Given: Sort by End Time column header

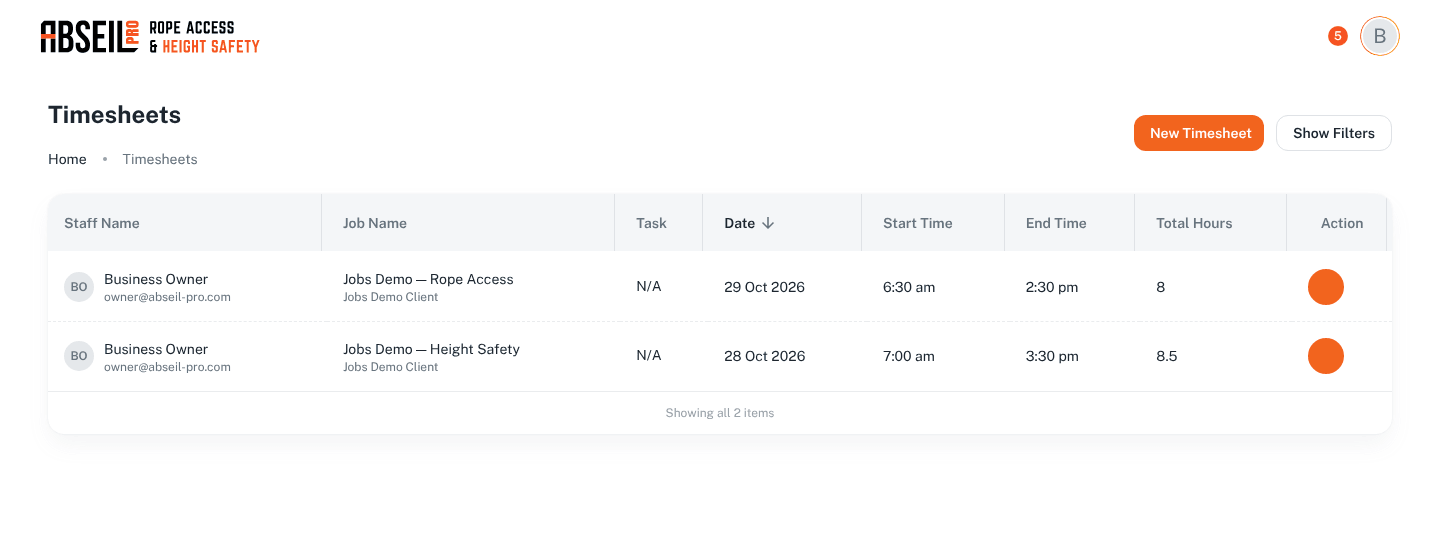Looking at the screenshot, I should pyautogui.click(x=1056, y=223).
